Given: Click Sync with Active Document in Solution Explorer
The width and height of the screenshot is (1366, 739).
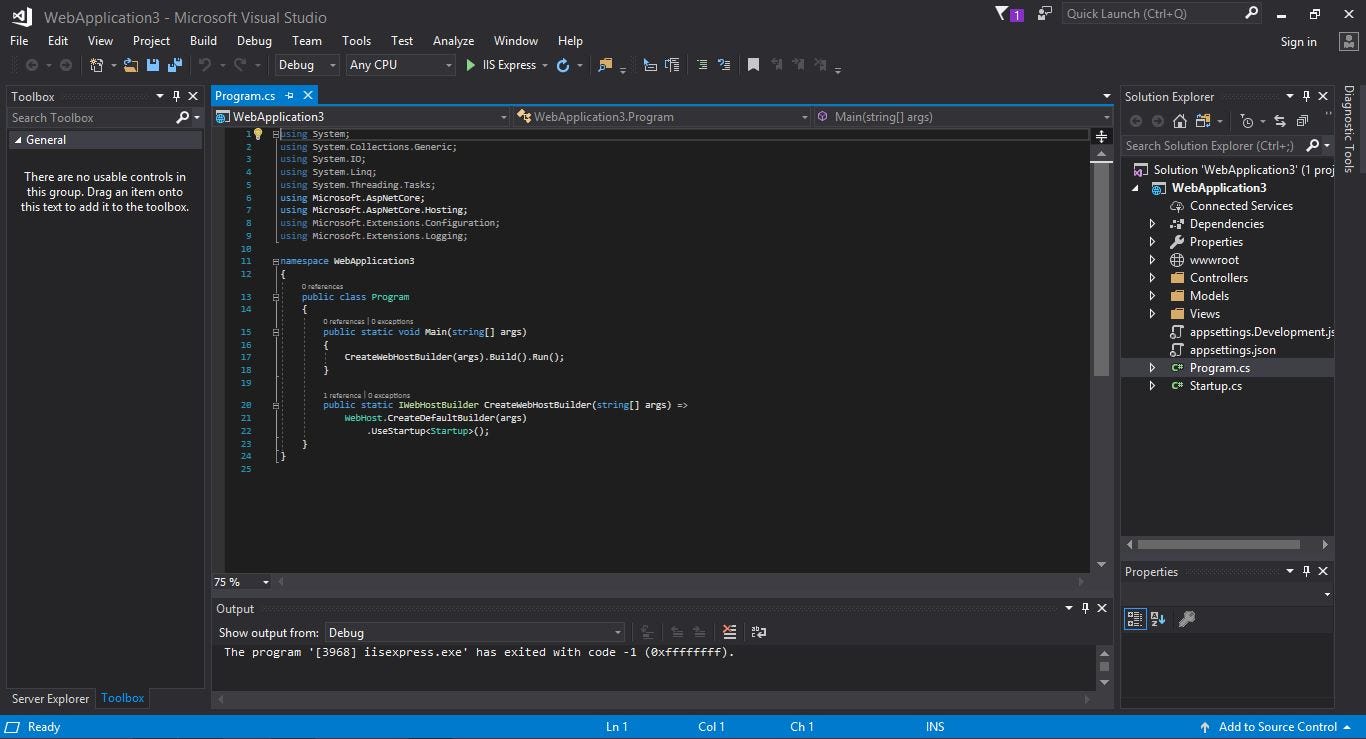Looking at the screenshot, I should 1278,120.
